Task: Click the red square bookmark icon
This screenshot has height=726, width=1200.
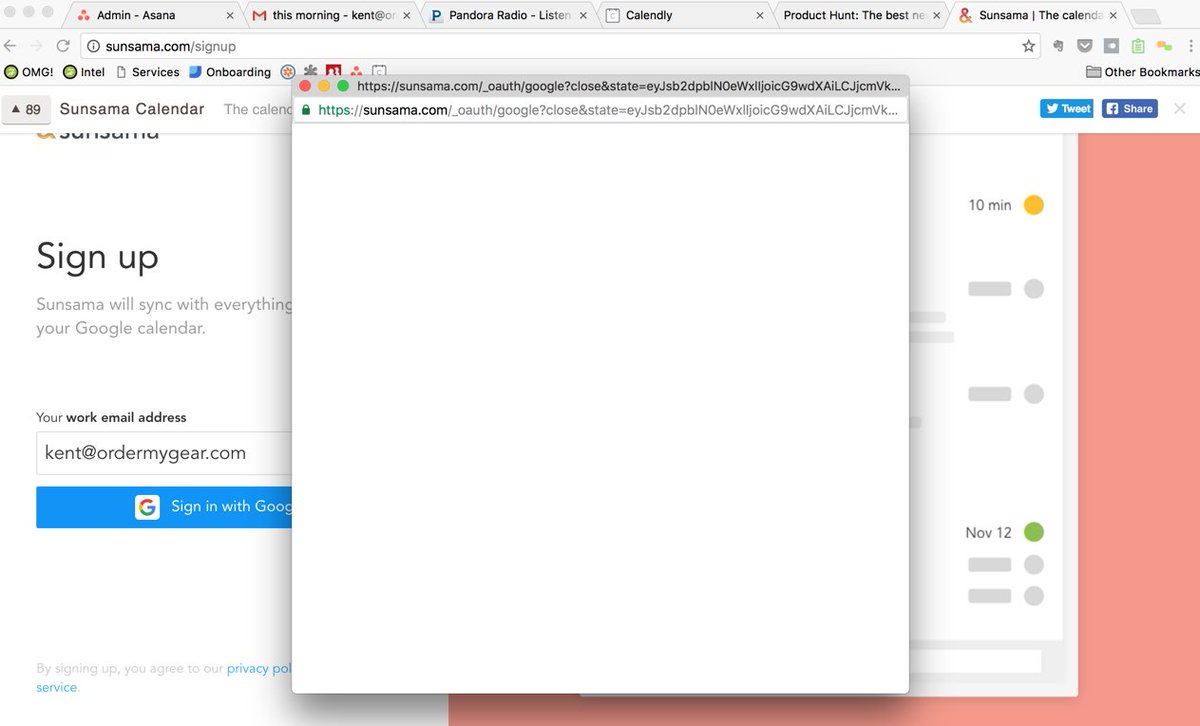Action: pos(333,72)
